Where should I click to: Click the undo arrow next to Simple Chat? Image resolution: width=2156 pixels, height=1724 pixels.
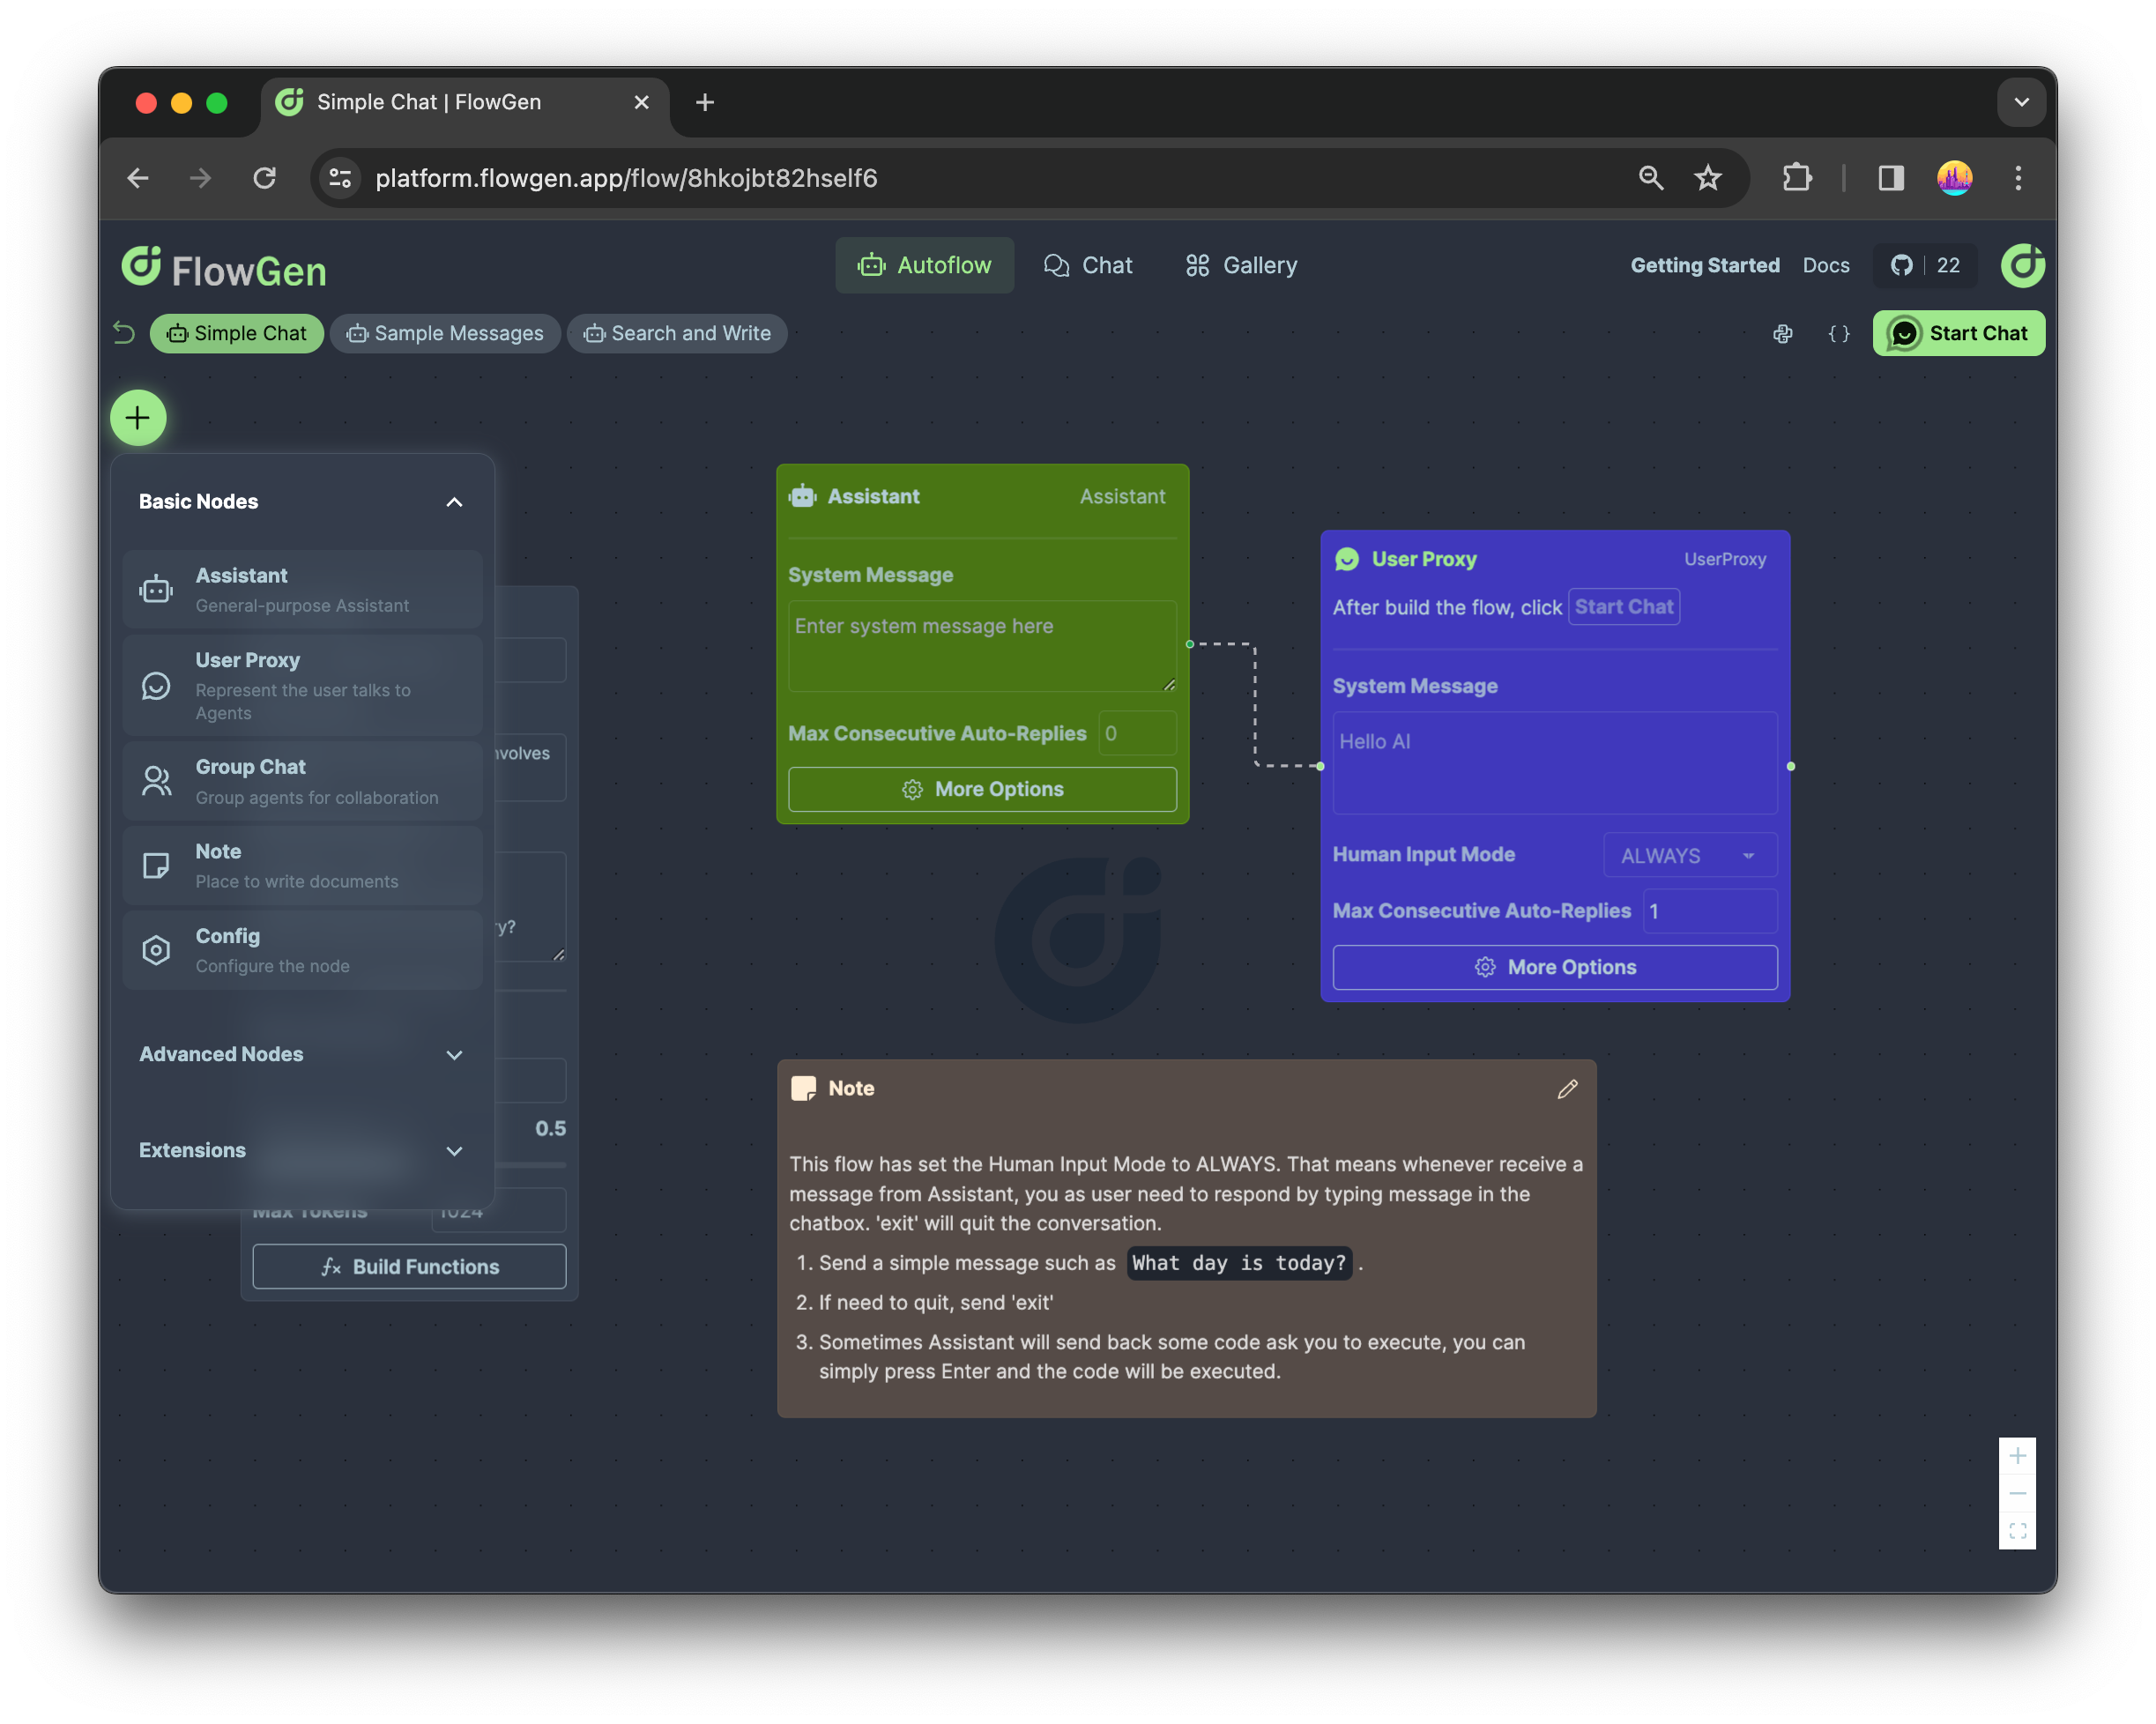(124, 333)
